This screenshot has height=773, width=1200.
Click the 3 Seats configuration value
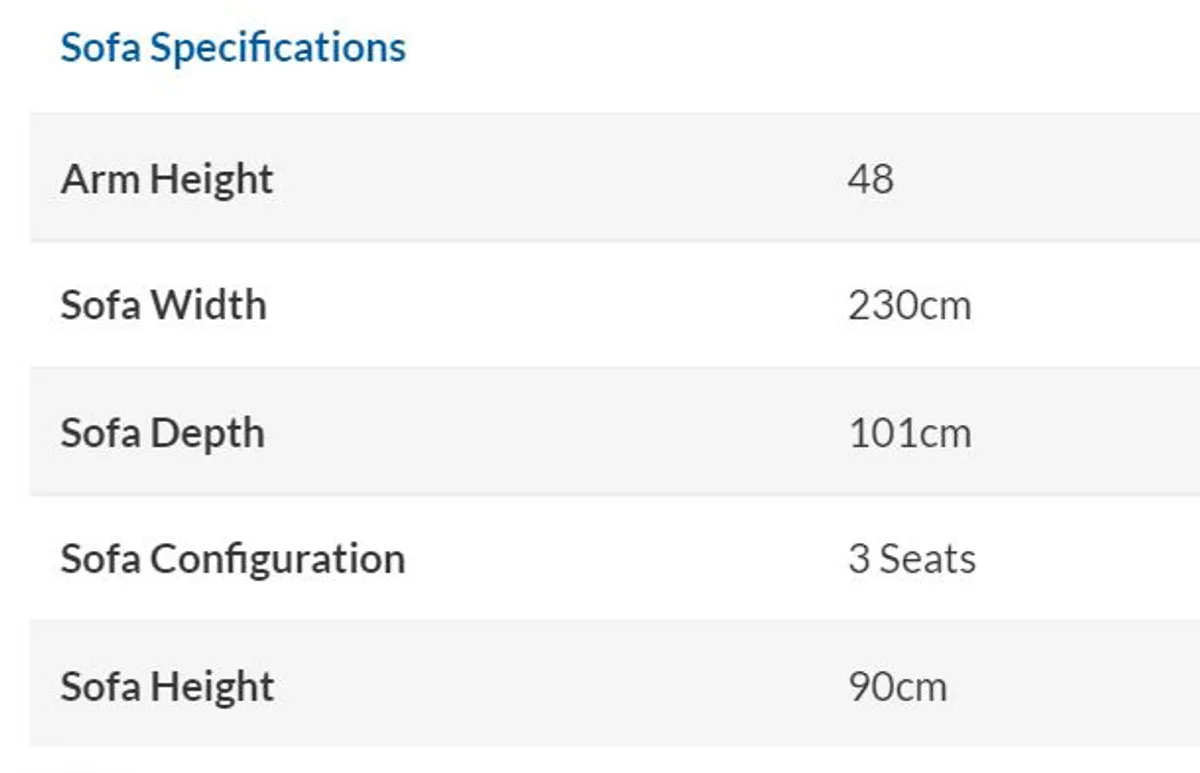coord(912,559)
